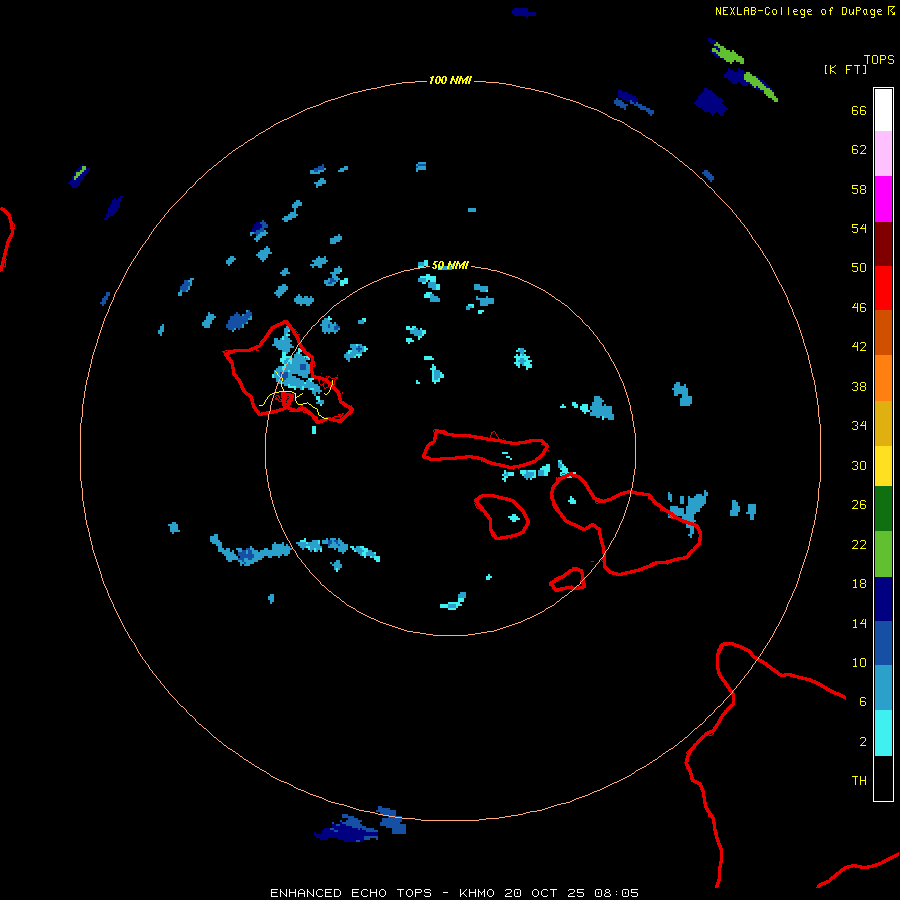Click the legend value "26"
Viewport: 900px width, 900px height.
pos(859,505)
